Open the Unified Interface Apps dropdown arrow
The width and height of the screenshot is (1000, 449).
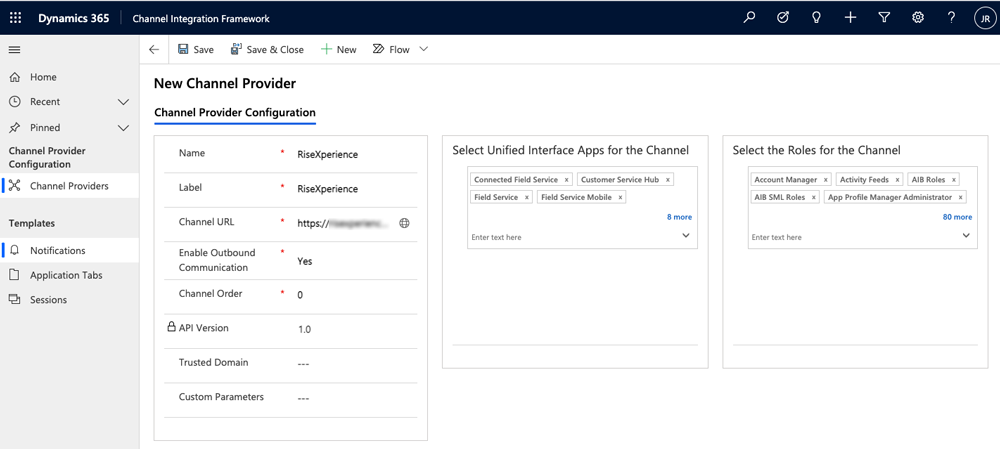[686, 236]
